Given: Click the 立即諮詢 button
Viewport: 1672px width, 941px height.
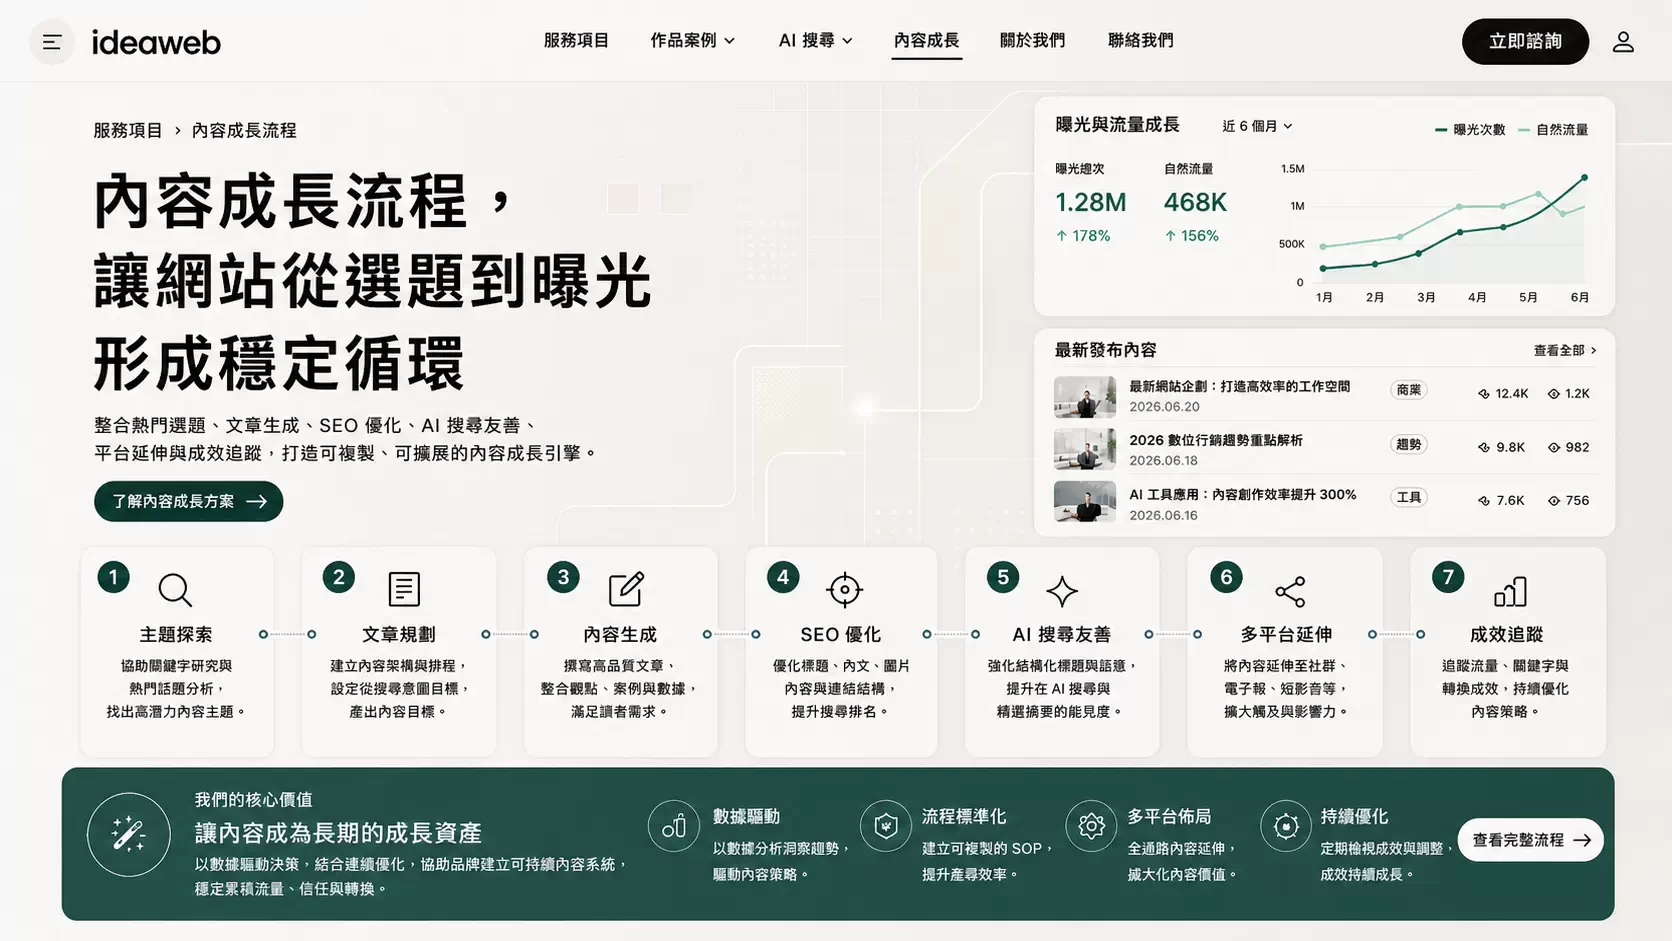Looking at the screenshot, I should [1525, 42].
